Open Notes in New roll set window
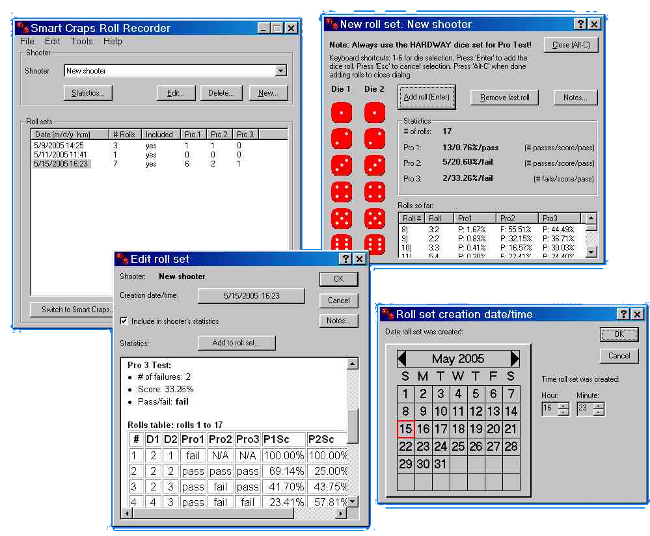Image resolution: width=650 pixels, height=536 pixels. click(x=575, y=97)
